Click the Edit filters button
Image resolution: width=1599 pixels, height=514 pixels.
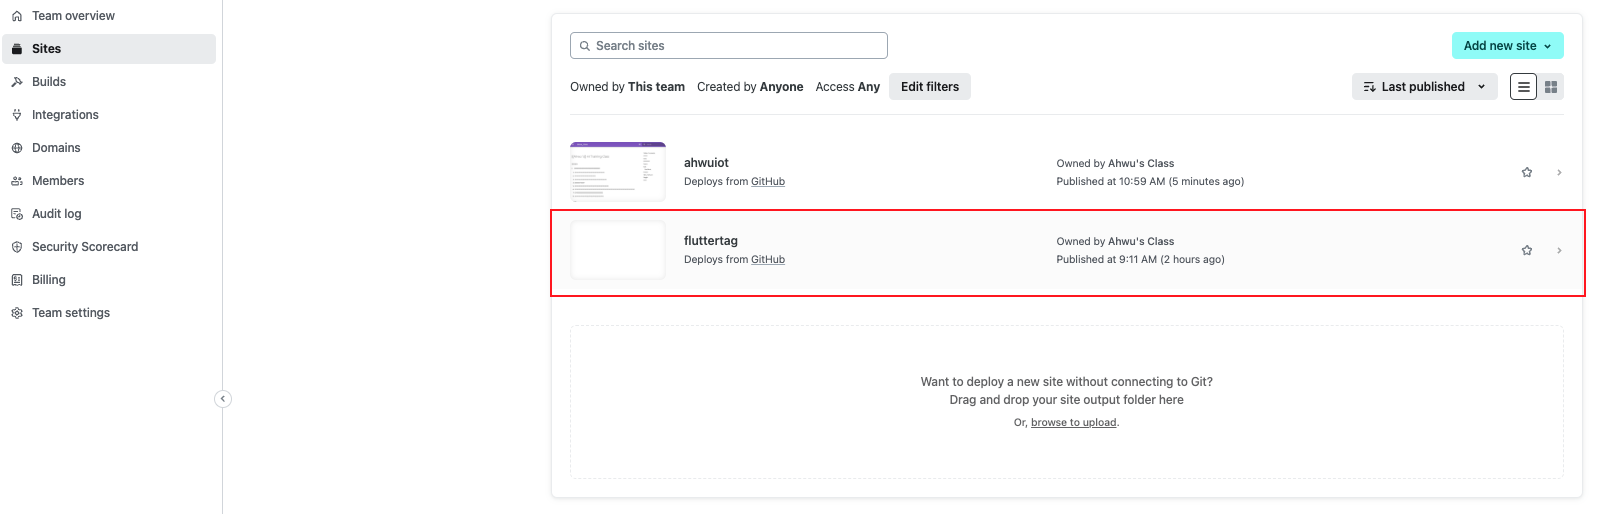[929, 87]
